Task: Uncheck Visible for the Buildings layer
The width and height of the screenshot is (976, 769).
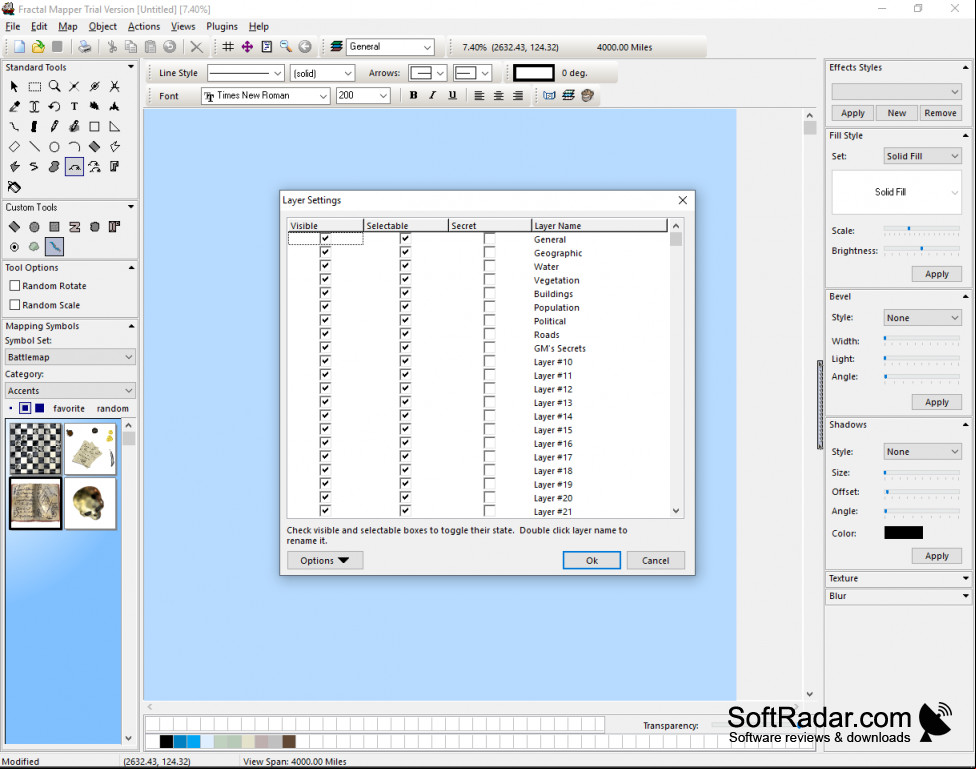Action: point(325,293)
